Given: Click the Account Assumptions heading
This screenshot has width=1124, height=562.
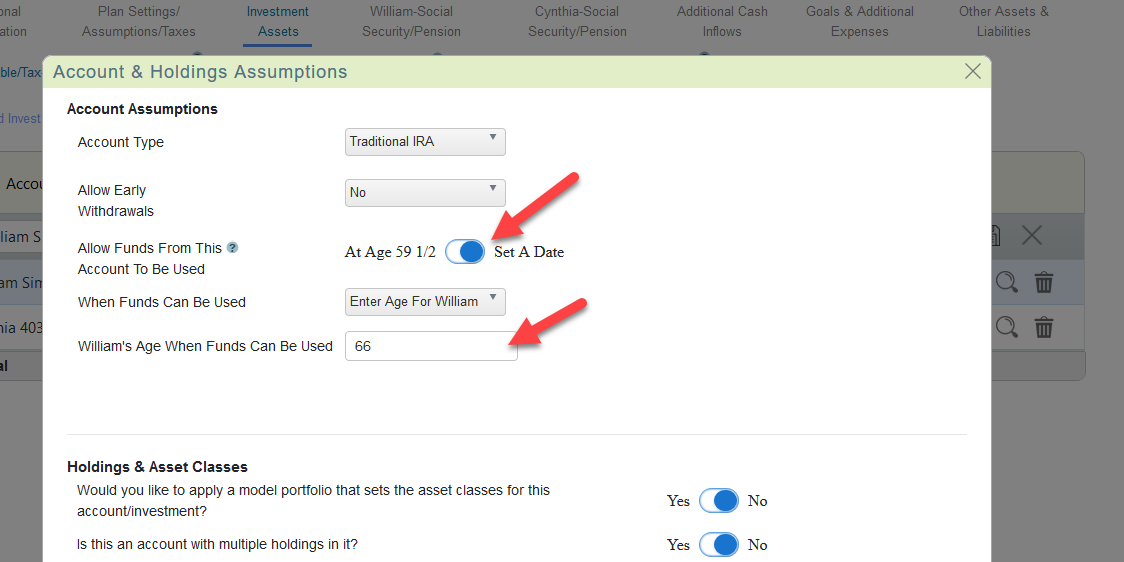Looking at the screenshot, I should pyautogui.click(x=142, y=109).
